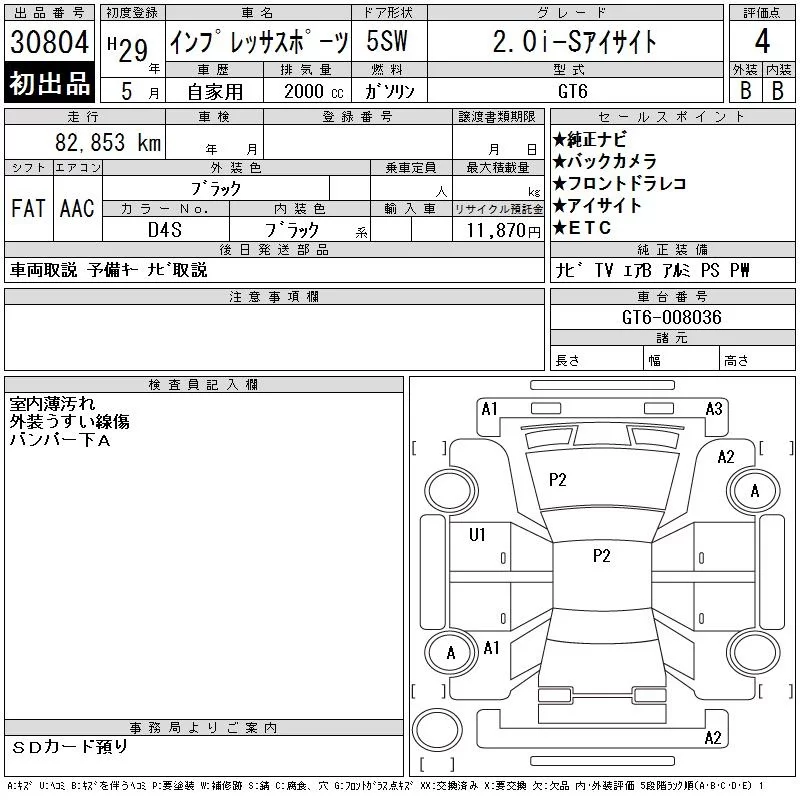The image size is (800, 800).
Task: Click the rear-right wheel circle
Action: coord(754,652)
